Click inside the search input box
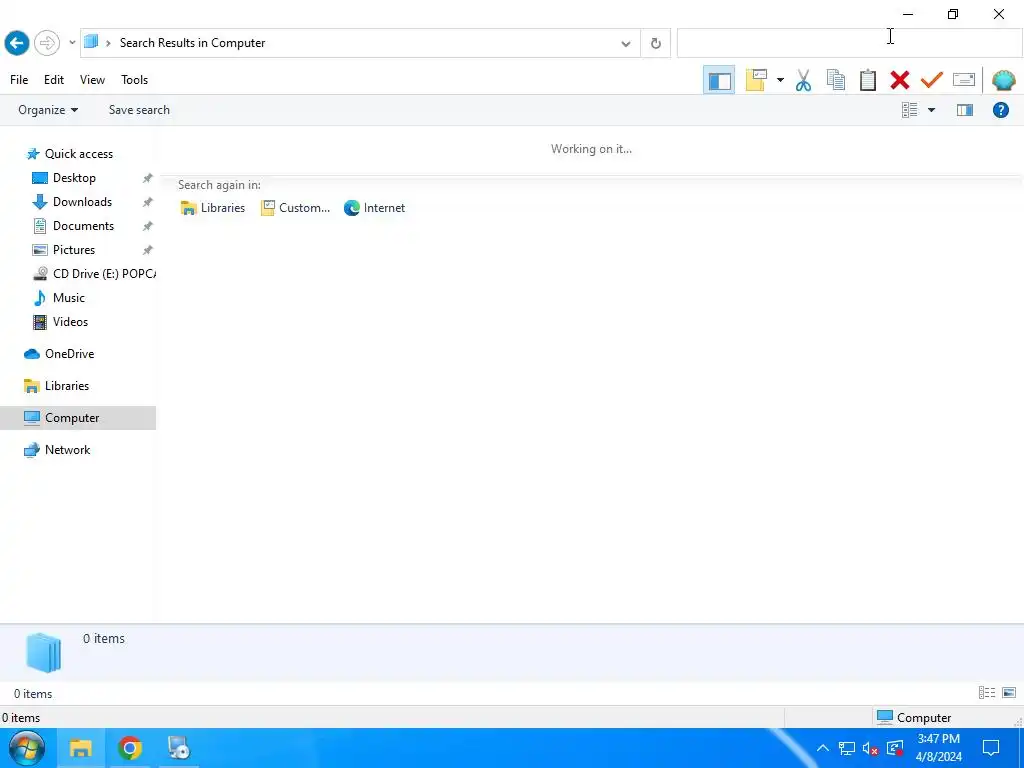Screen dimensions: 1024x768 tap(850, 43)
